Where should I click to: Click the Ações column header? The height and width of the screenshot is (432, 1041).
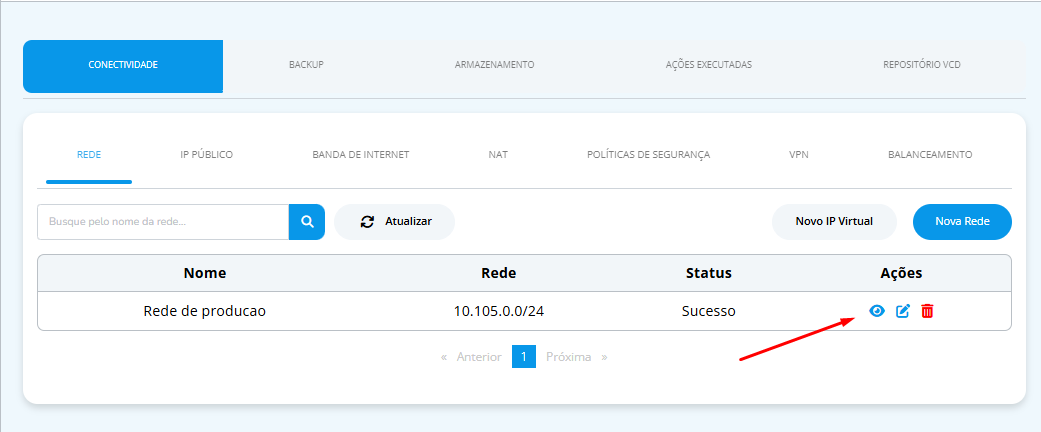901,273
